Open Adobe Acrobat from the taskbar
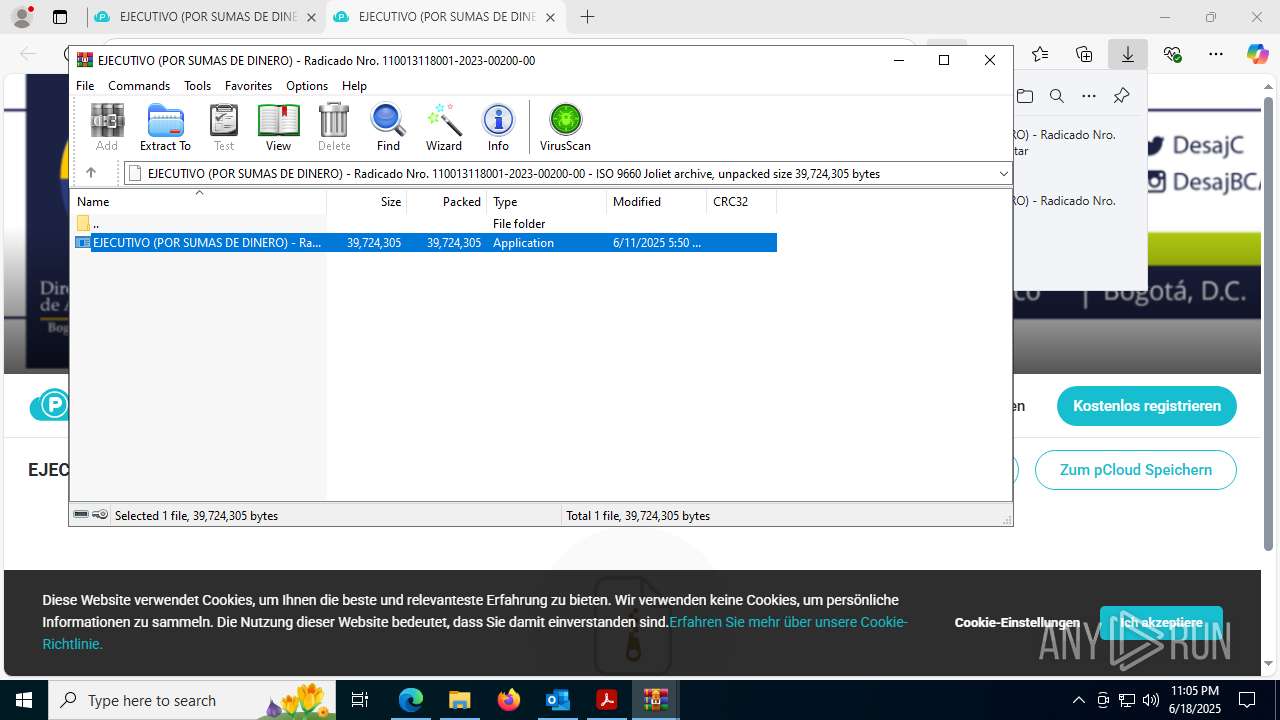The image size is (1280, 720). [606, 700]
